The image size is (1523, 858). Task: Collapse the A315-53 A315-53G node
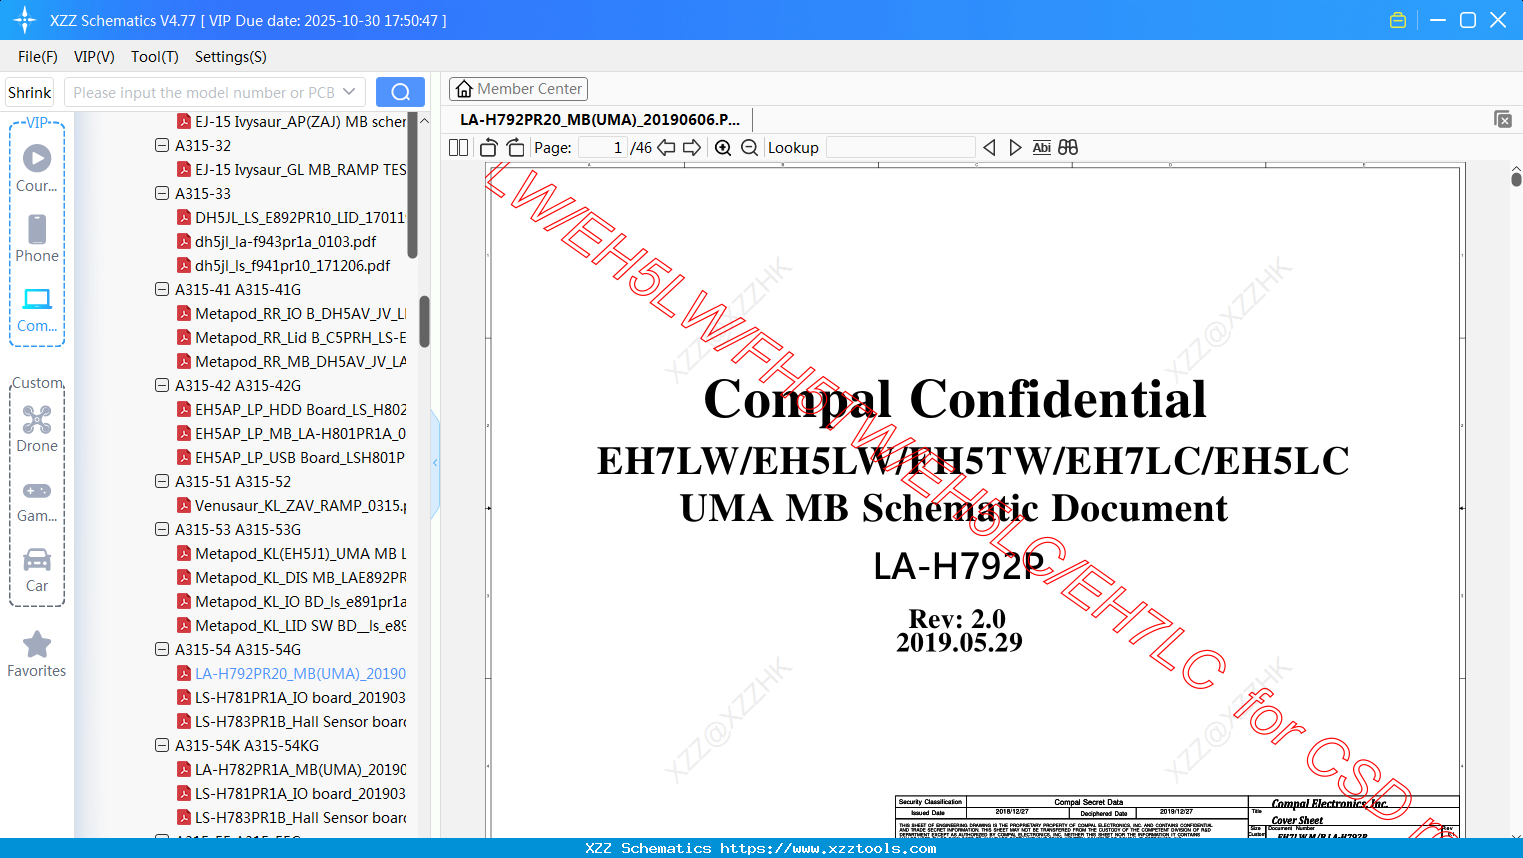point(162,529)
